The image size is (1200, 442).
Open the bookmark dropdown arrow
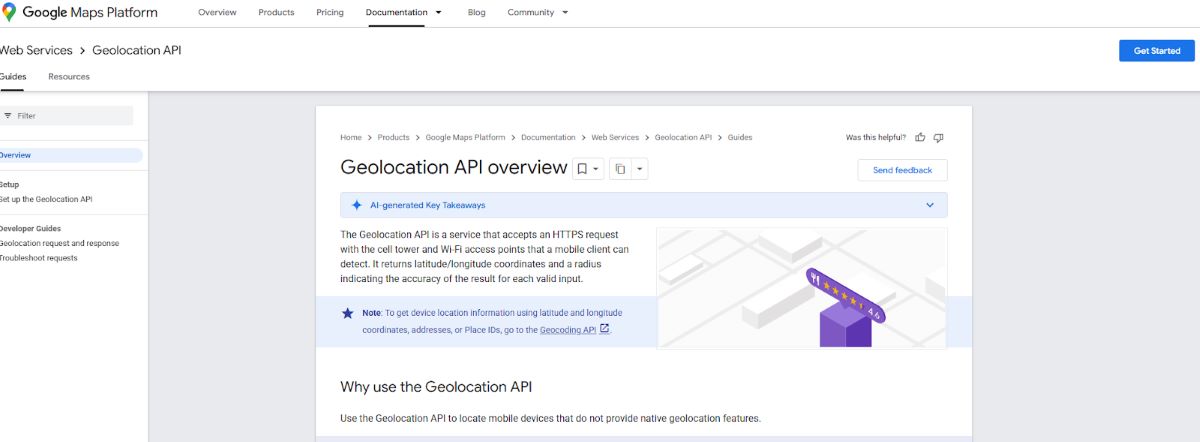[596, 170]
